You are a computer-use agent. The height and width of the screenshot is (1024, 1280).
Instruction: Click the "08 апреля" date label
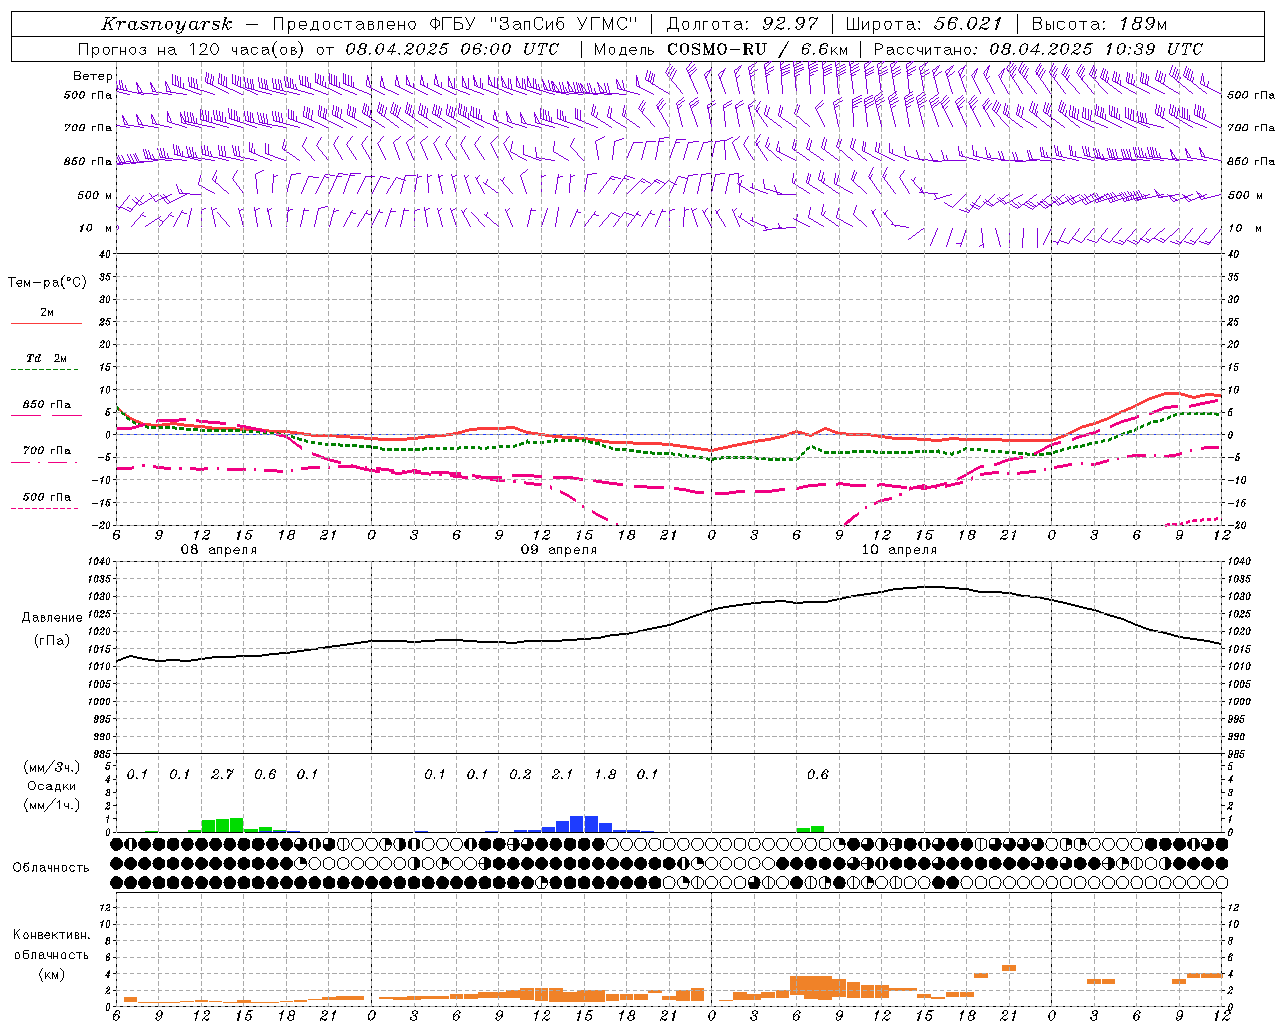[218, 550]
